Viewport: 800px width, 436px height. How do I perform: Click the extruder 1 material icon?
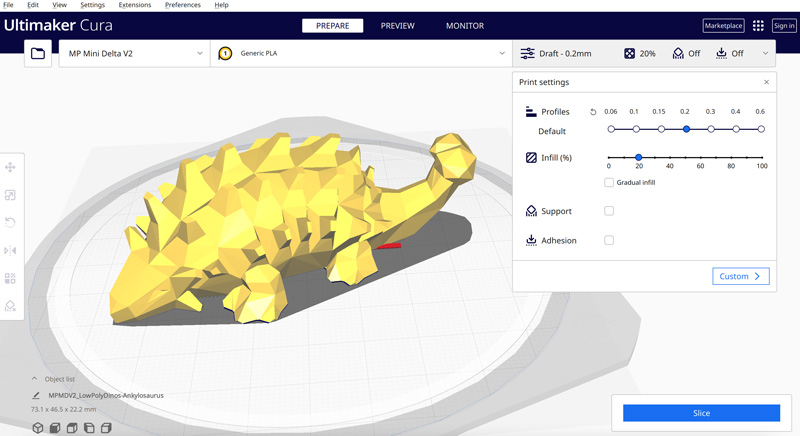(x=225, y=53)
